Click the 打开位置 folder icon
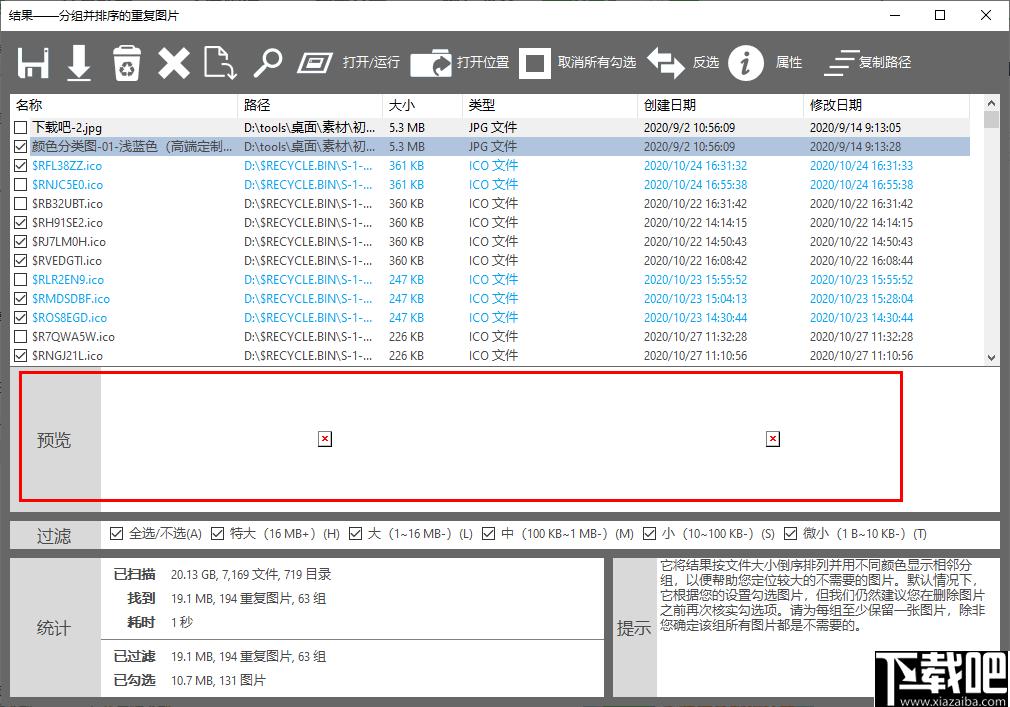The height and width of the screenshot is (707, 1010). pos(430,62)
